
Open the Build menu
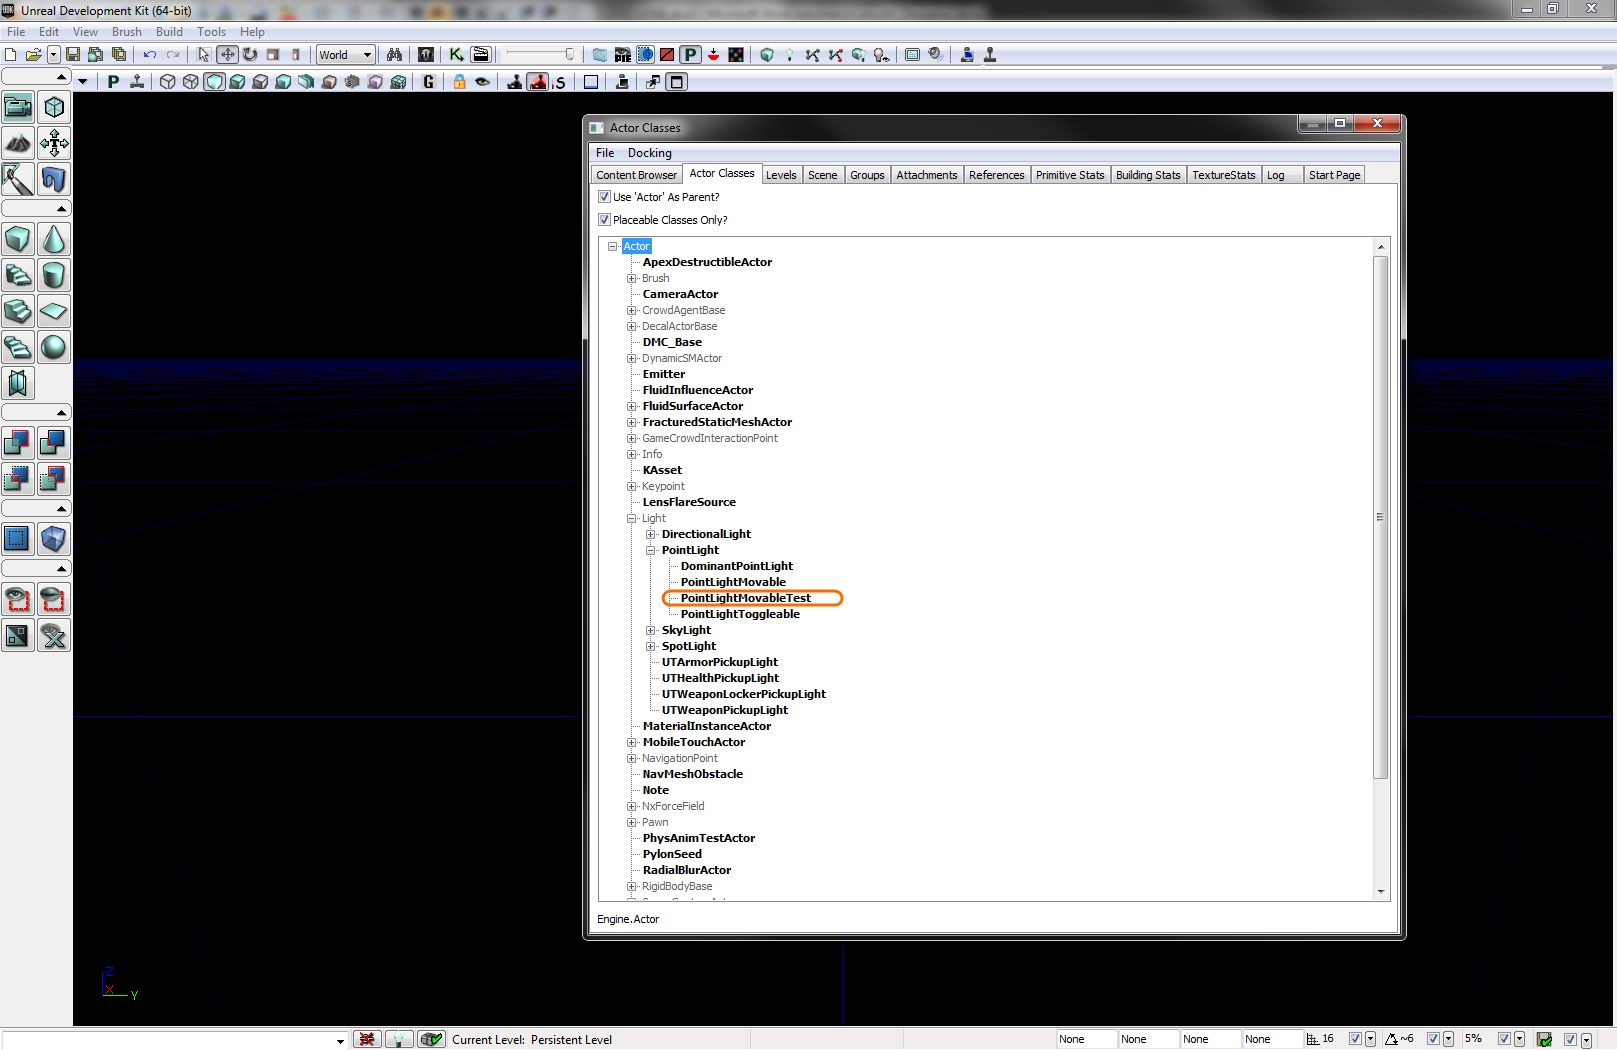tap(169, 32)
